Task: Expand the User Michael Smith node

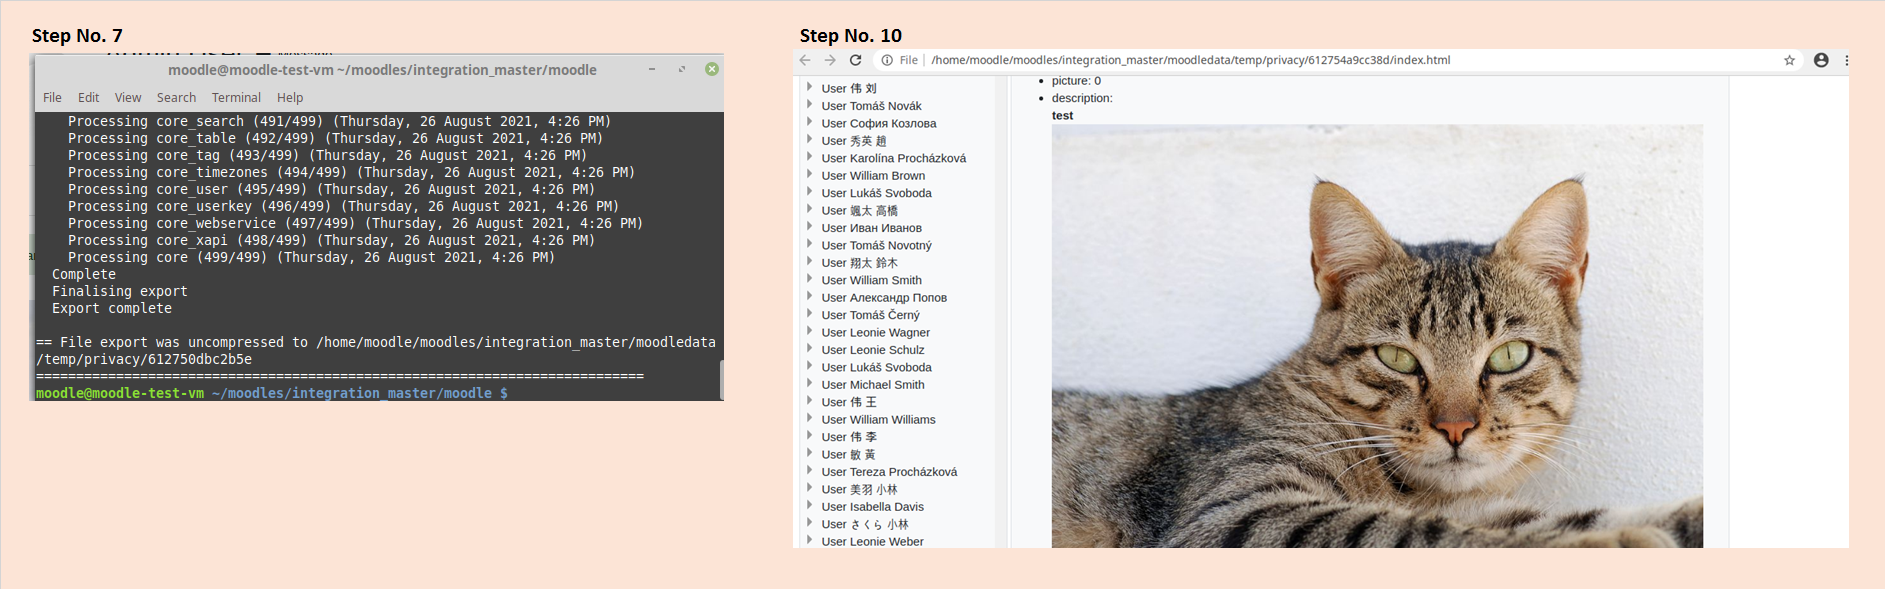Action: tap(809, 384)
